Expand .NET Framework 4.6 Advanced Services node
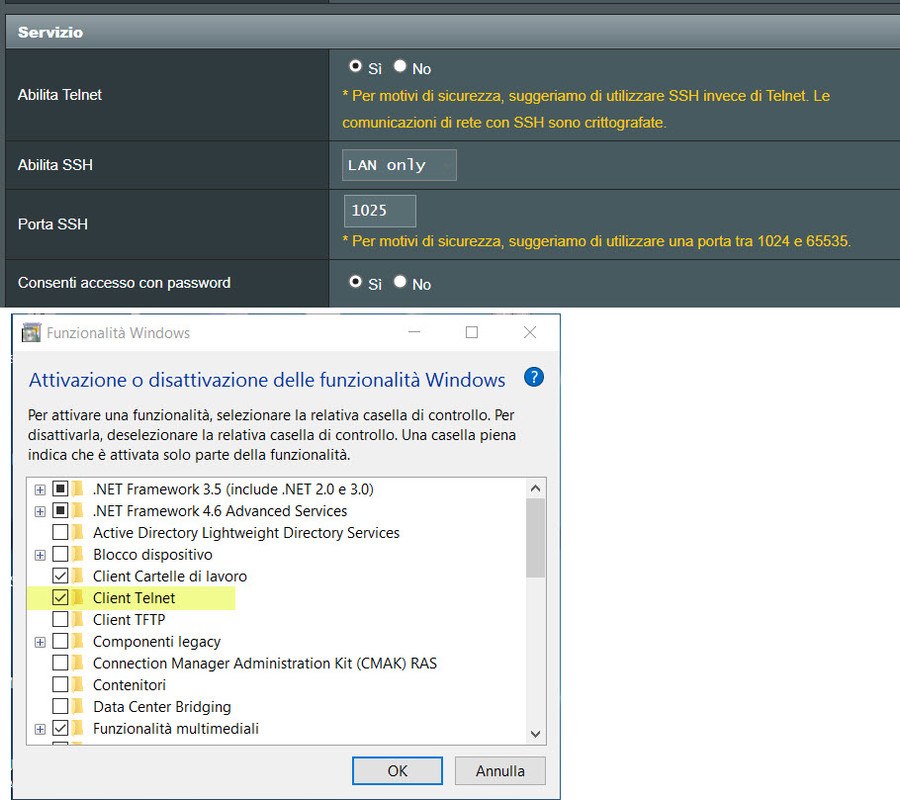Image resolution: width=900 pixels, height=800 pixels. click(x=40, y=511)
